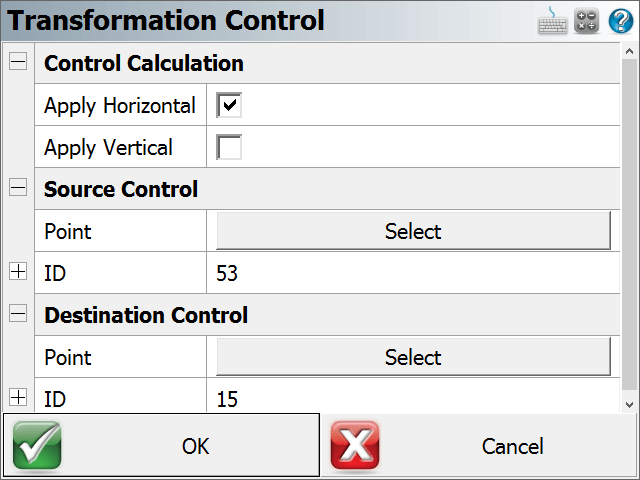The height and width of the screenshot is (480, 640).
Task: Select a Source Control point
Action: (413, 231)
